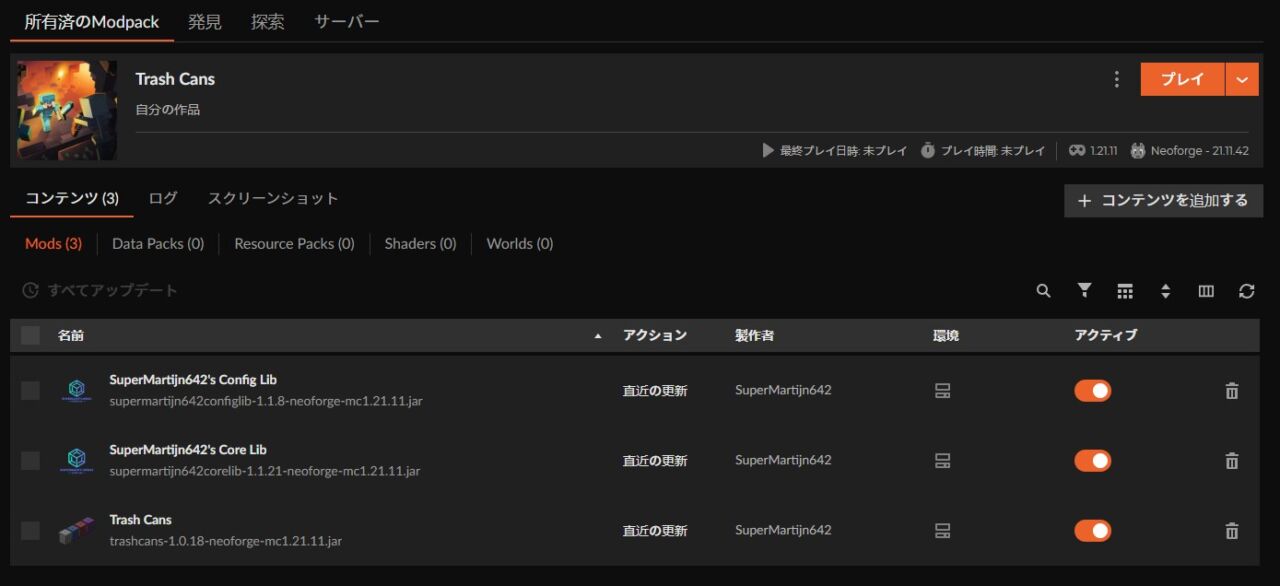This screenshot has width=1280, height=586.
Task: Click author SuperMartijn642 in the trashcans-1.0.18 jar row
Action: [783, 530]
